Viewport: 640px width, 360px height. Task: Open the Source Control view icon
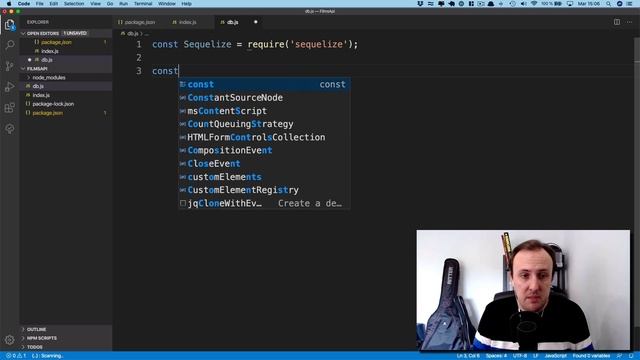point(9,66)
